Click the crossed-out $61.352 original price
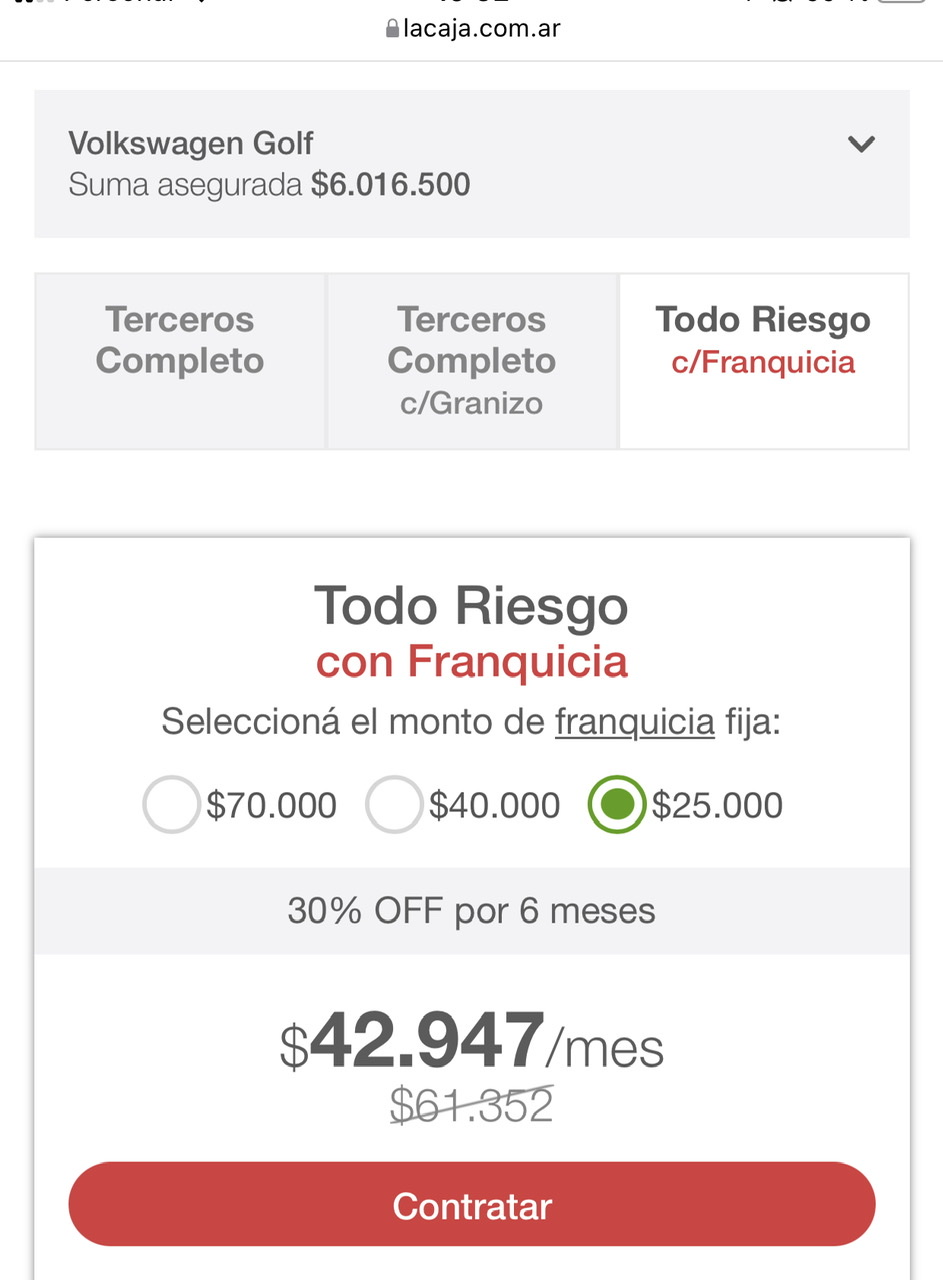This screenshot has width=943, height=1280. (472, 1105)
